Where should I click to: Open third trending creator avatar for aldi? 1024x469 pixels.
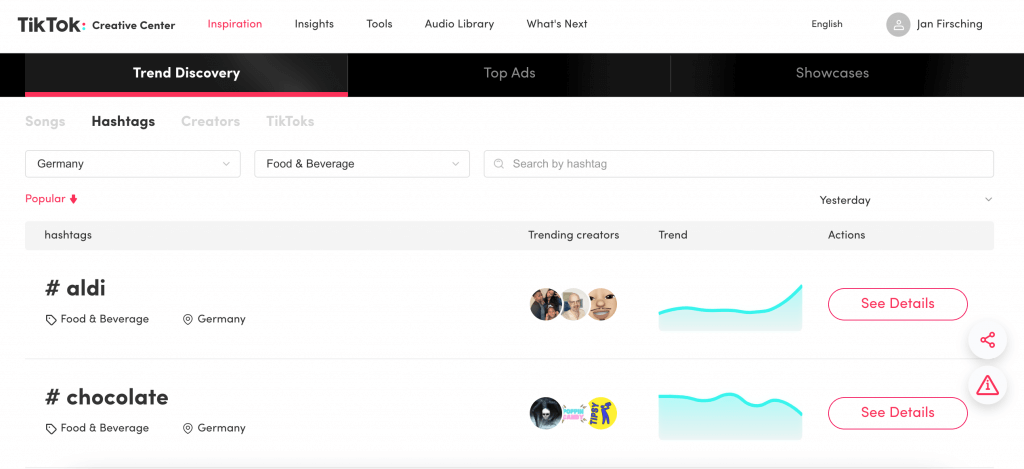pyautogui.click(x=601, y=304)
